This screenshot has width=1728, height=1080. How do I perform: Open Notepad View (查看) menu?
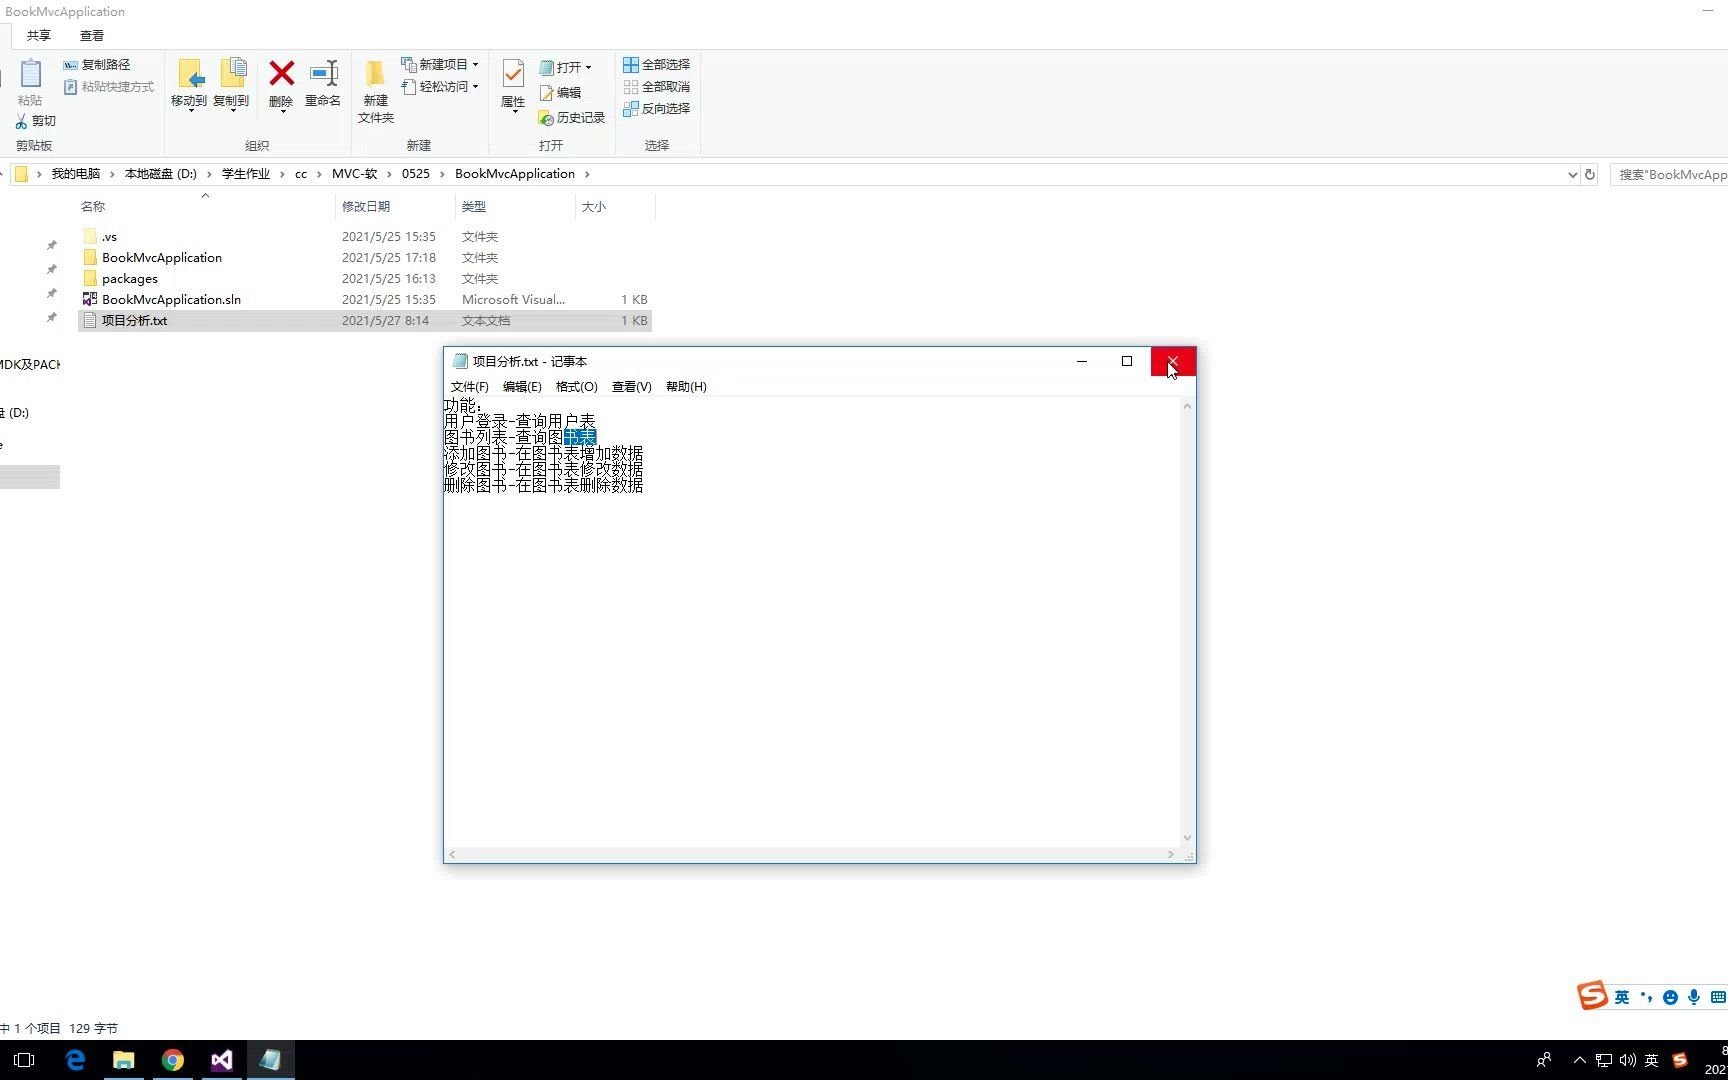[632, 387]
